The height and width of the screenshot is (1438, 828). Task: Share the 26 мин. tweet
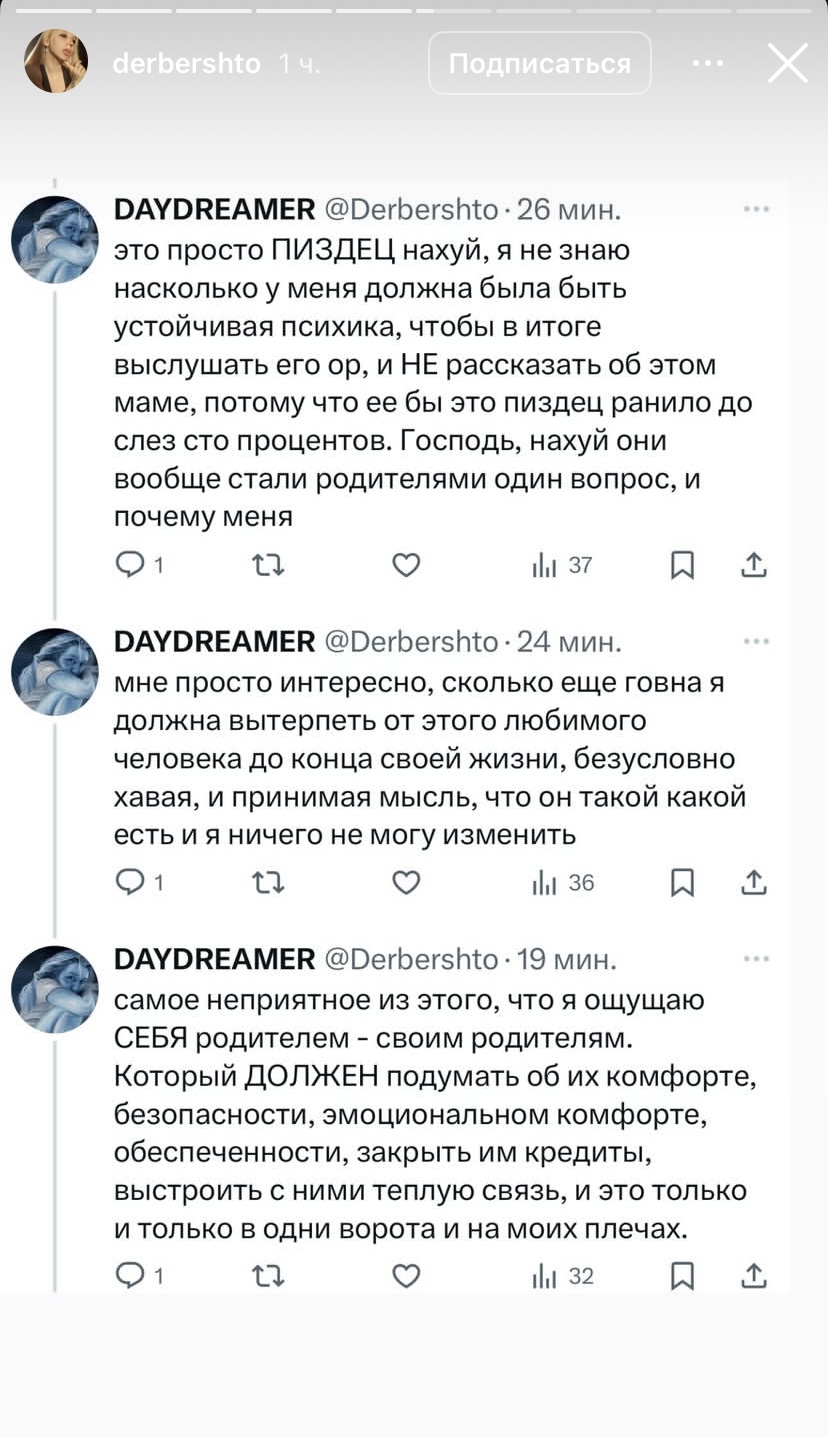[x=753, y=566]
